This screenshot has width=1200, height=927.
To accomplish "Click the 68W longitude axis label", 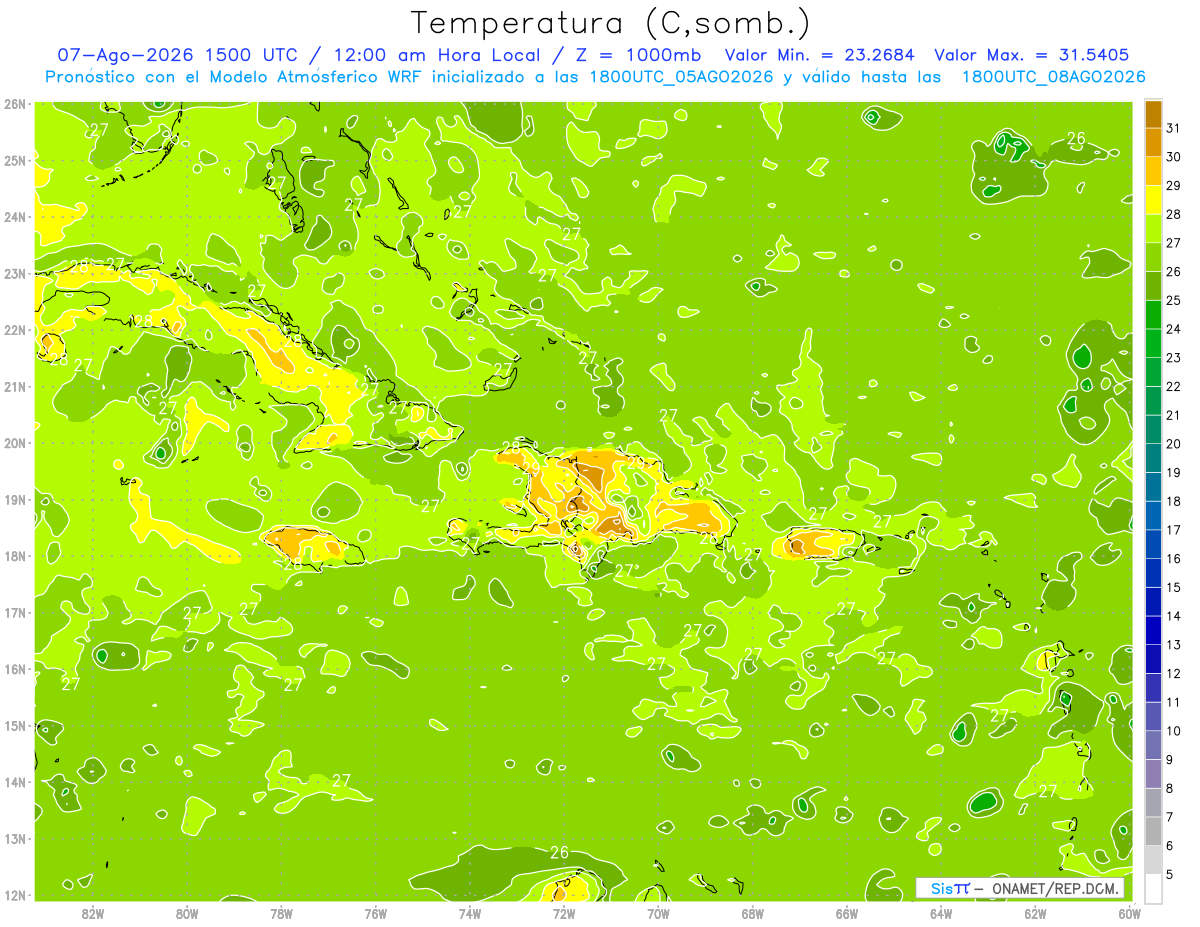I will [x=753, y=913].
